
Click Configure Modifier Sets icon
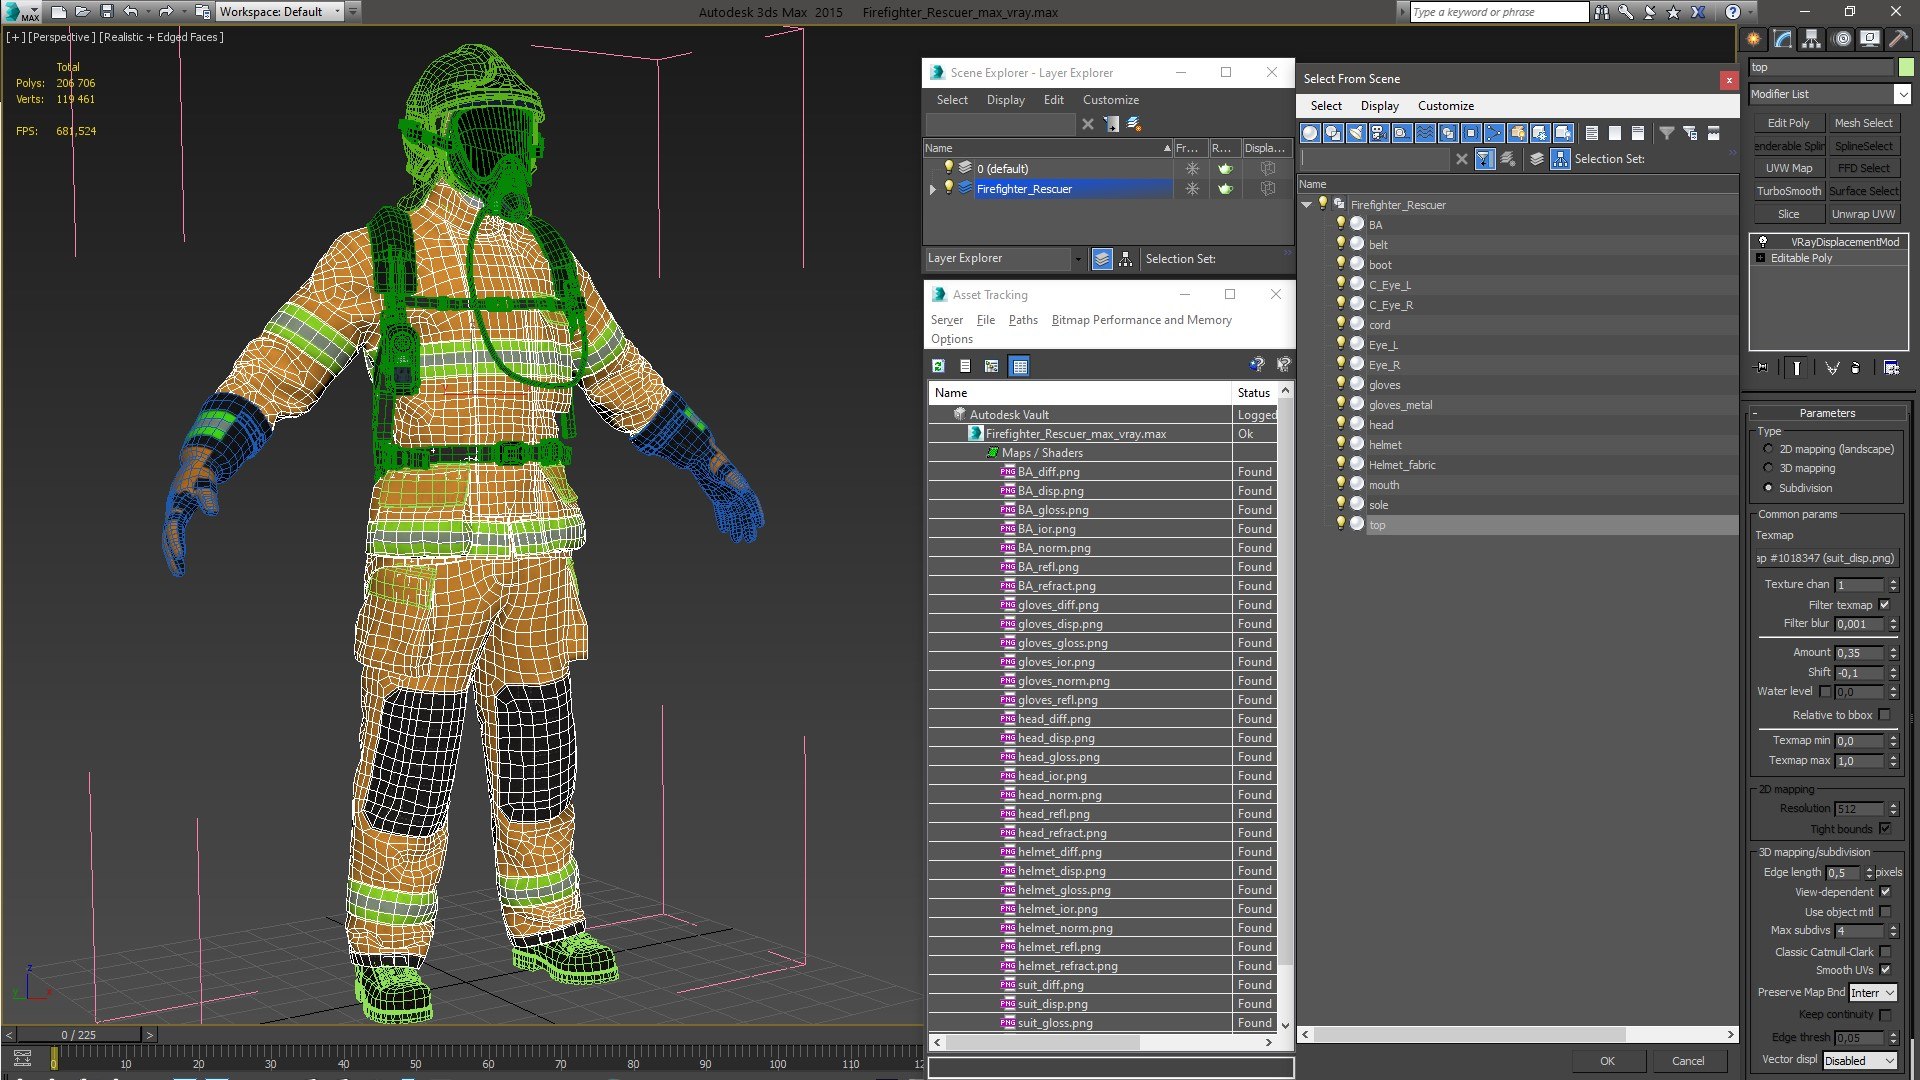coord(1891,368)
